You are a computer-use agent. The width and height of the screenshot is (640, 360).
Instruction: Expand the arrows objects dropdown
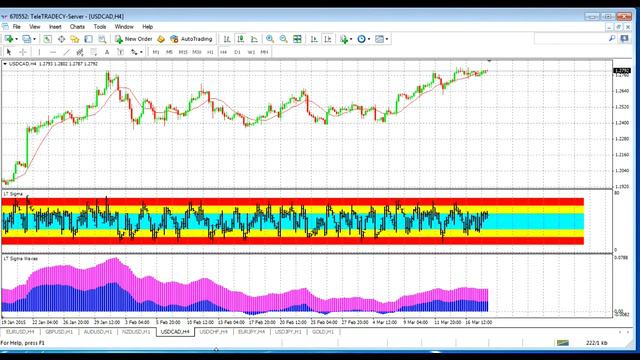pyautogui.click(x=141, y=52)
